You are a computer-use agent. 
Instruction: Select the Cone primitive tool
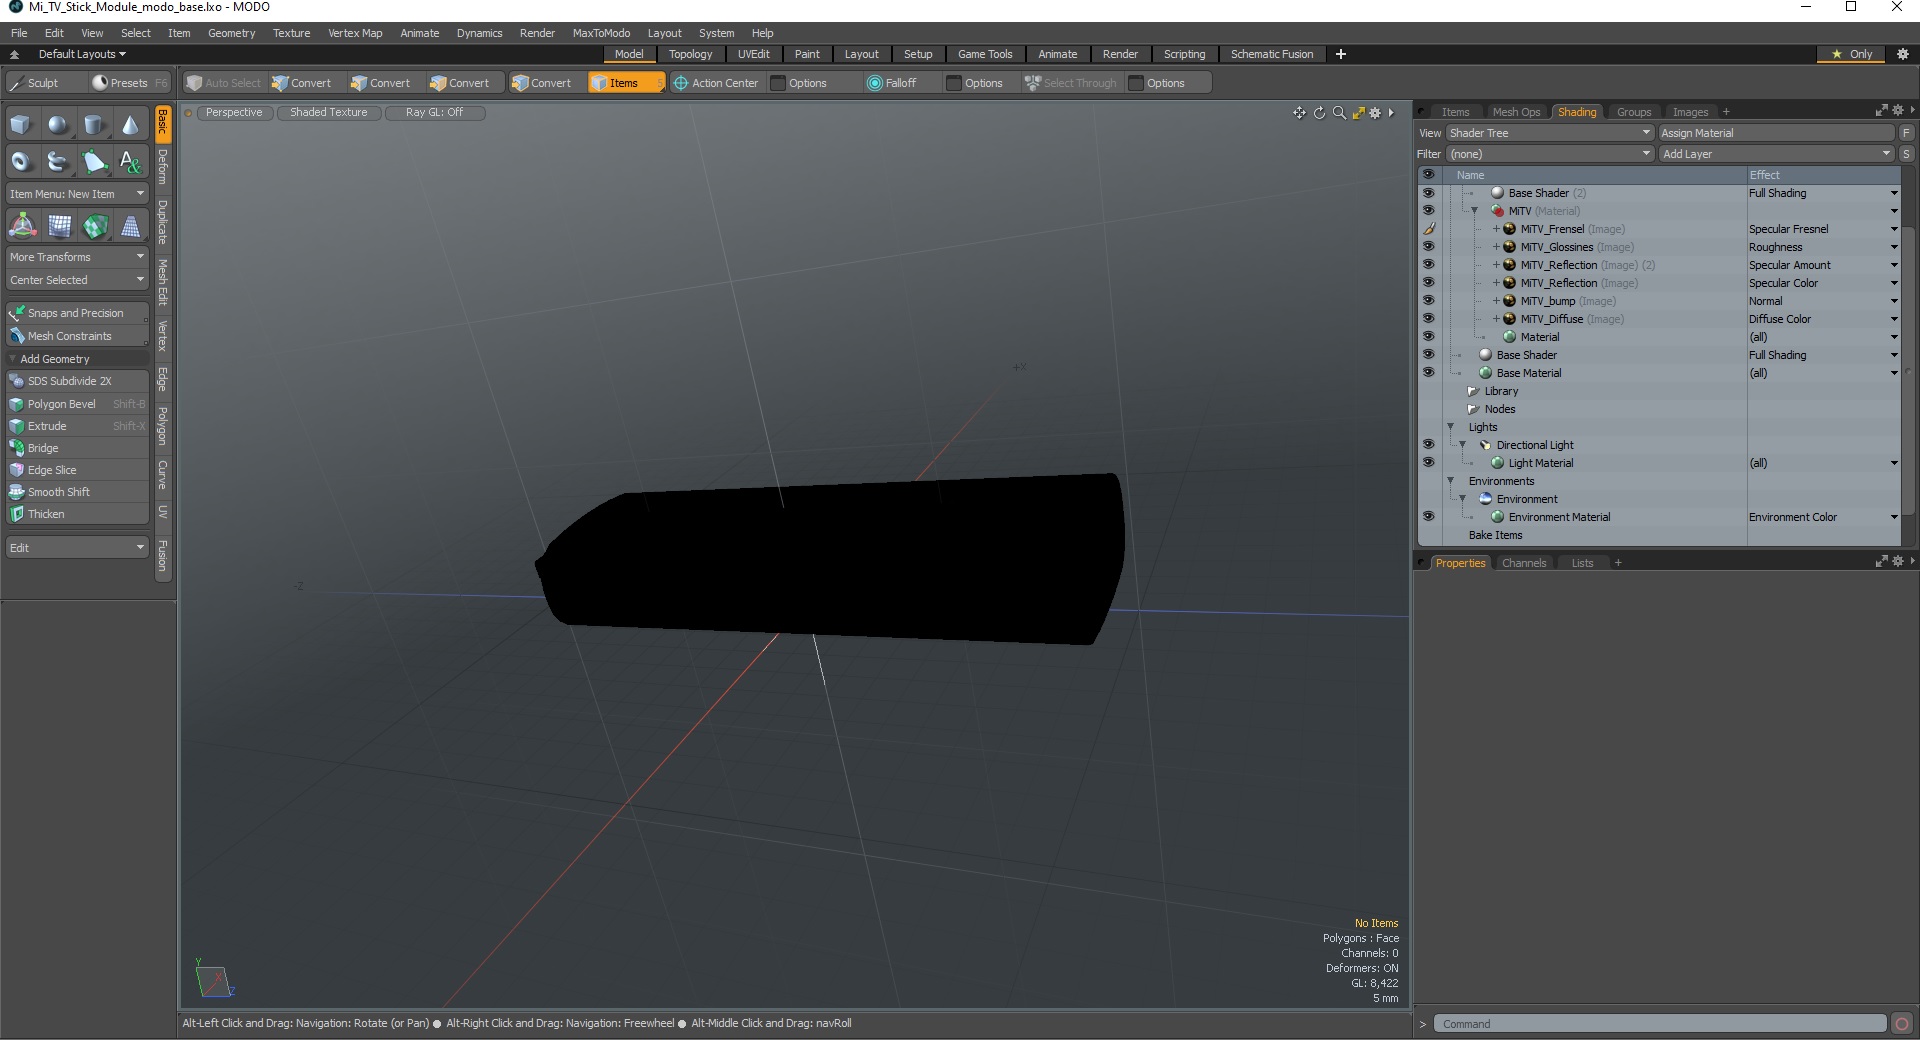[130, 125]
